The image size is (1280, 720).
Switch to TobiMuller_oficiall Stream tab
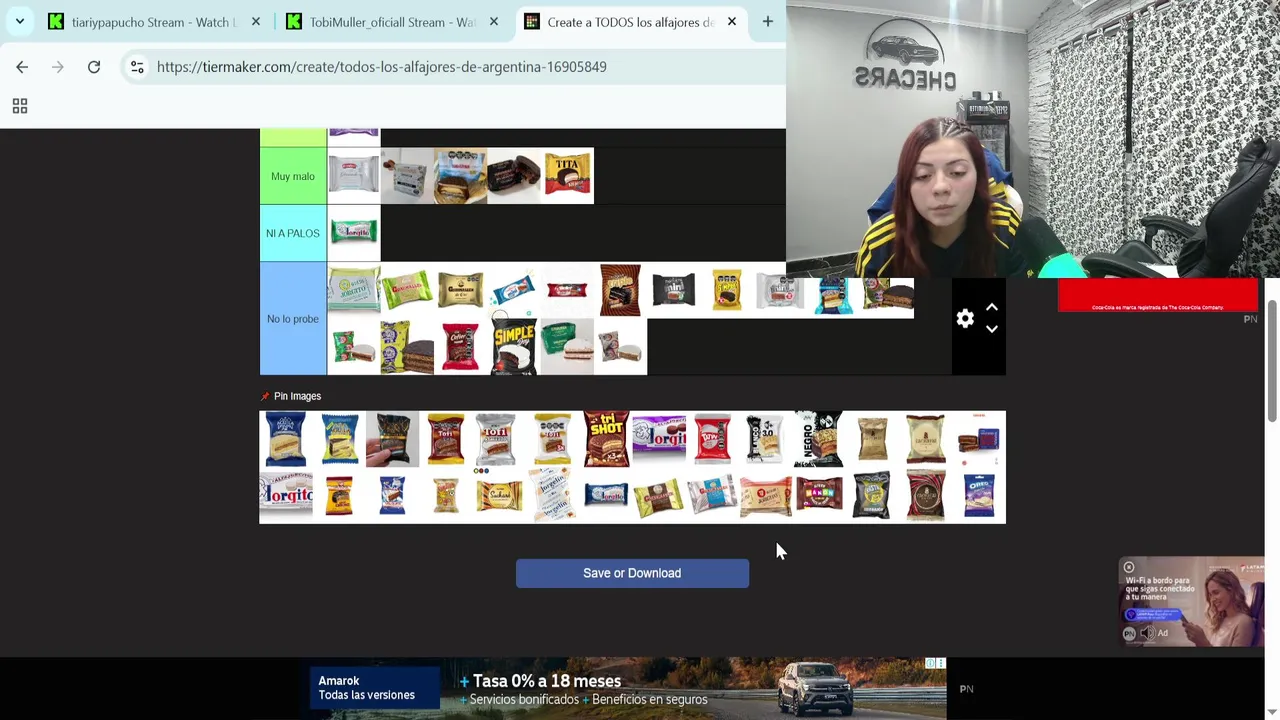391,22
